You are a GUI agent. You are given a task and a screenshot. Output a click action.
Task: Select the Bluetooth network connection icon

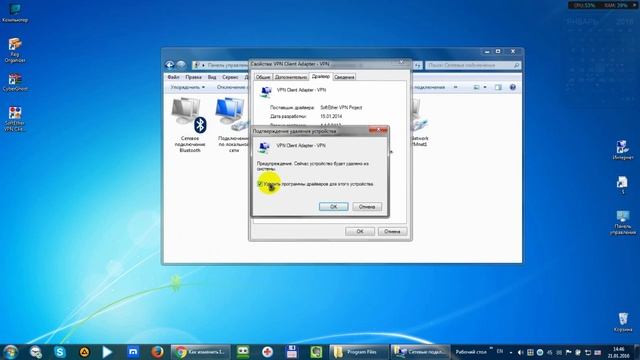190,125
